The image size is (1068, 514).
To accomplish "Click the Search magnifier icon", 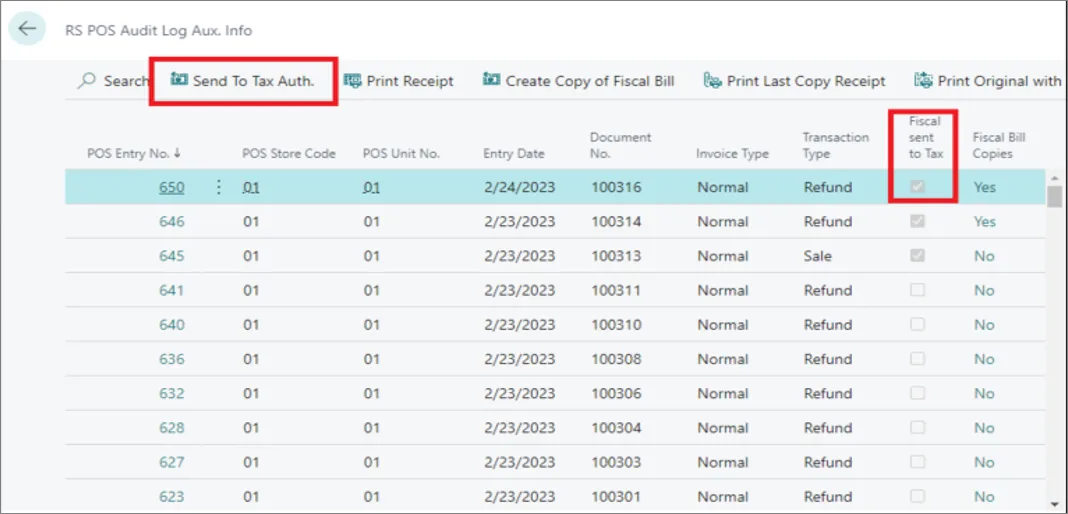I will click(87, 81).
